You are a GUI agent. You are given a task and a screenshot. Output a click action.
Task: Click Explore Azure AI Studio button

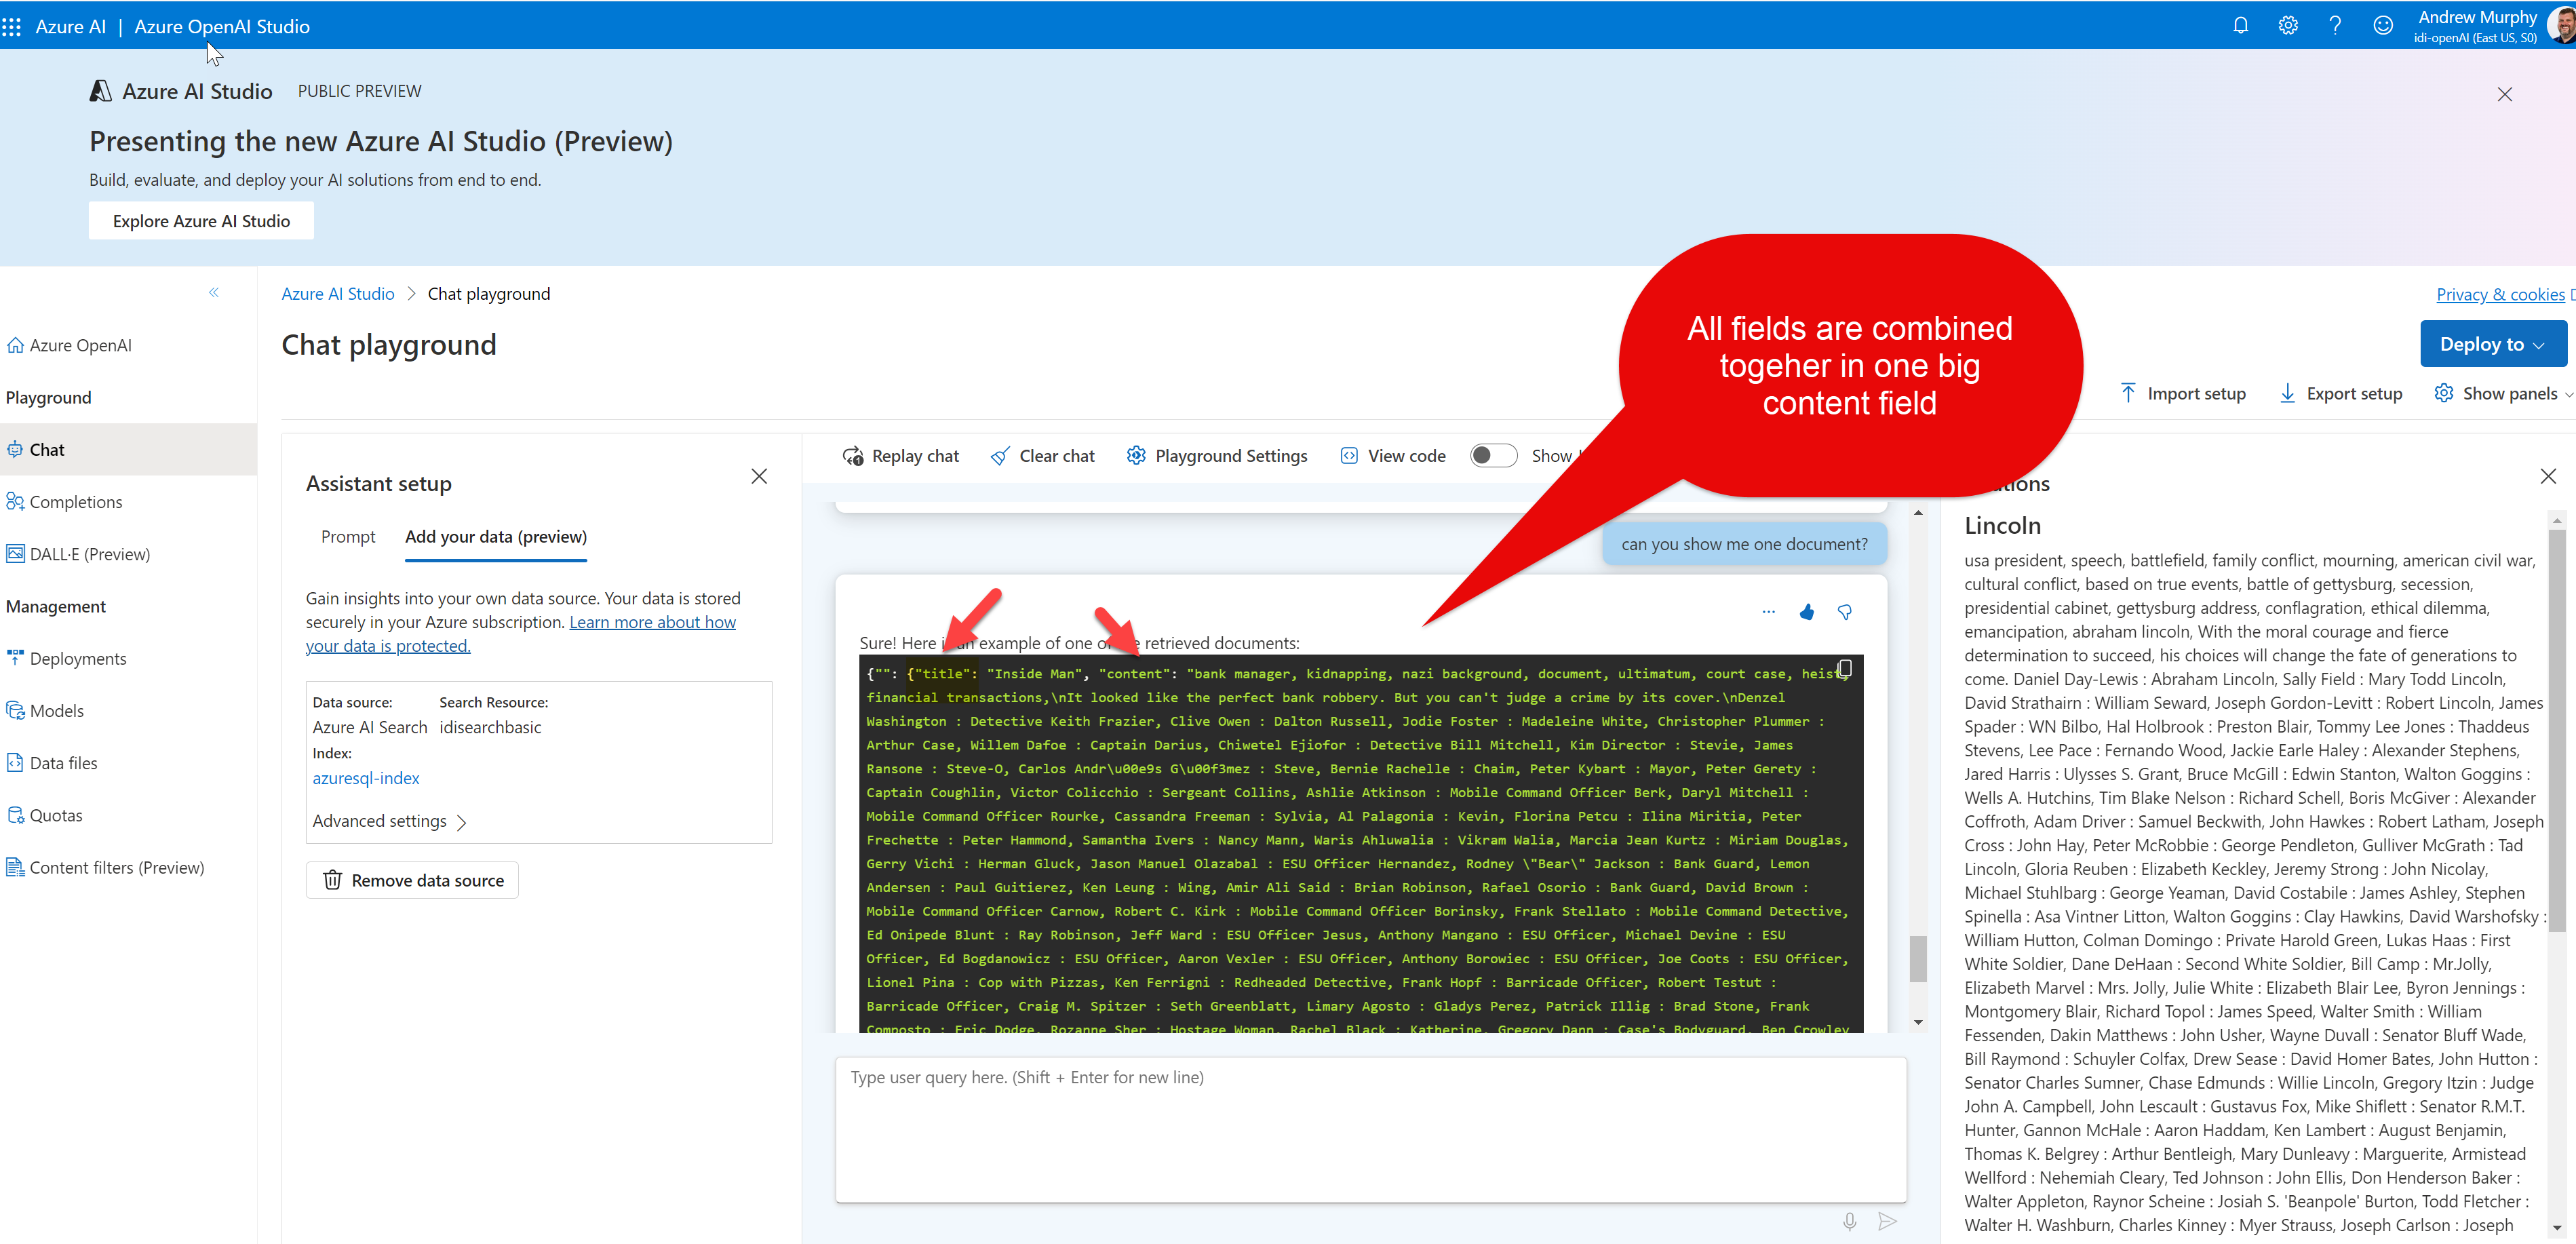[201, 221]
